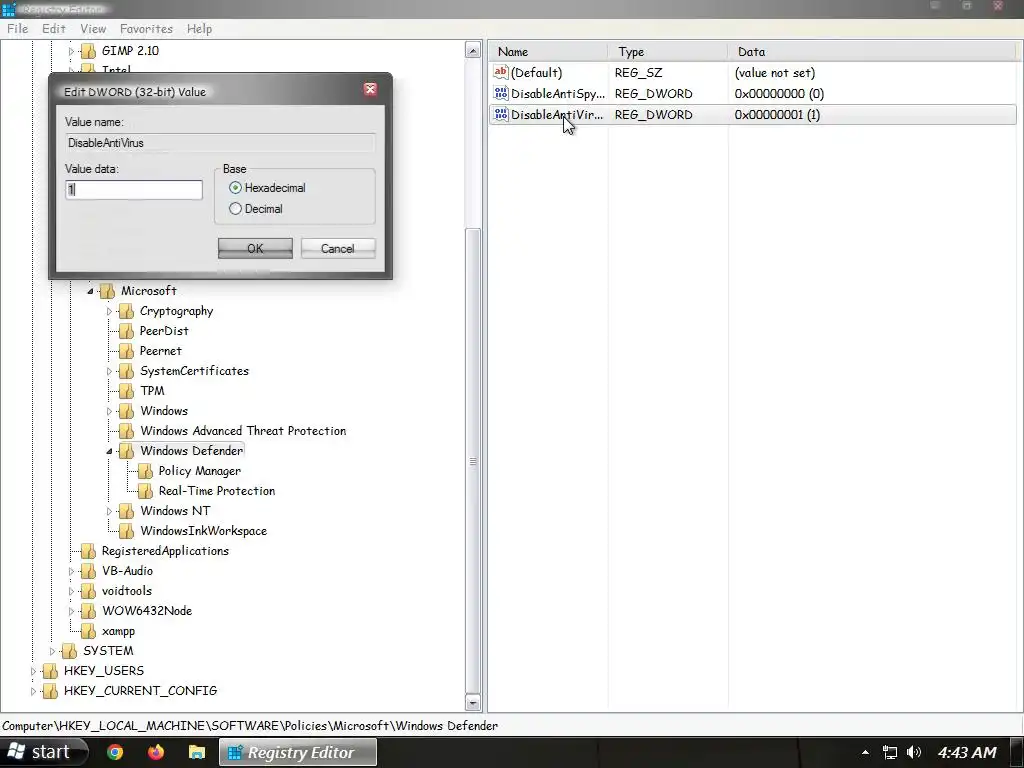Sort values by the Data column header

point(873,52)
